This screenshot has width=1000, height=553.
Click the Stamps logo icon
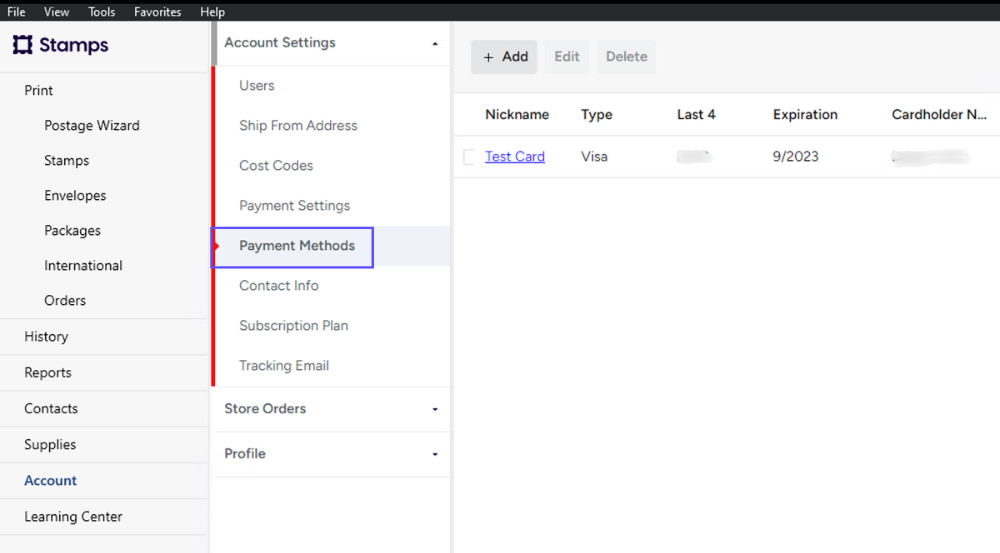click(x=22, y=45)
